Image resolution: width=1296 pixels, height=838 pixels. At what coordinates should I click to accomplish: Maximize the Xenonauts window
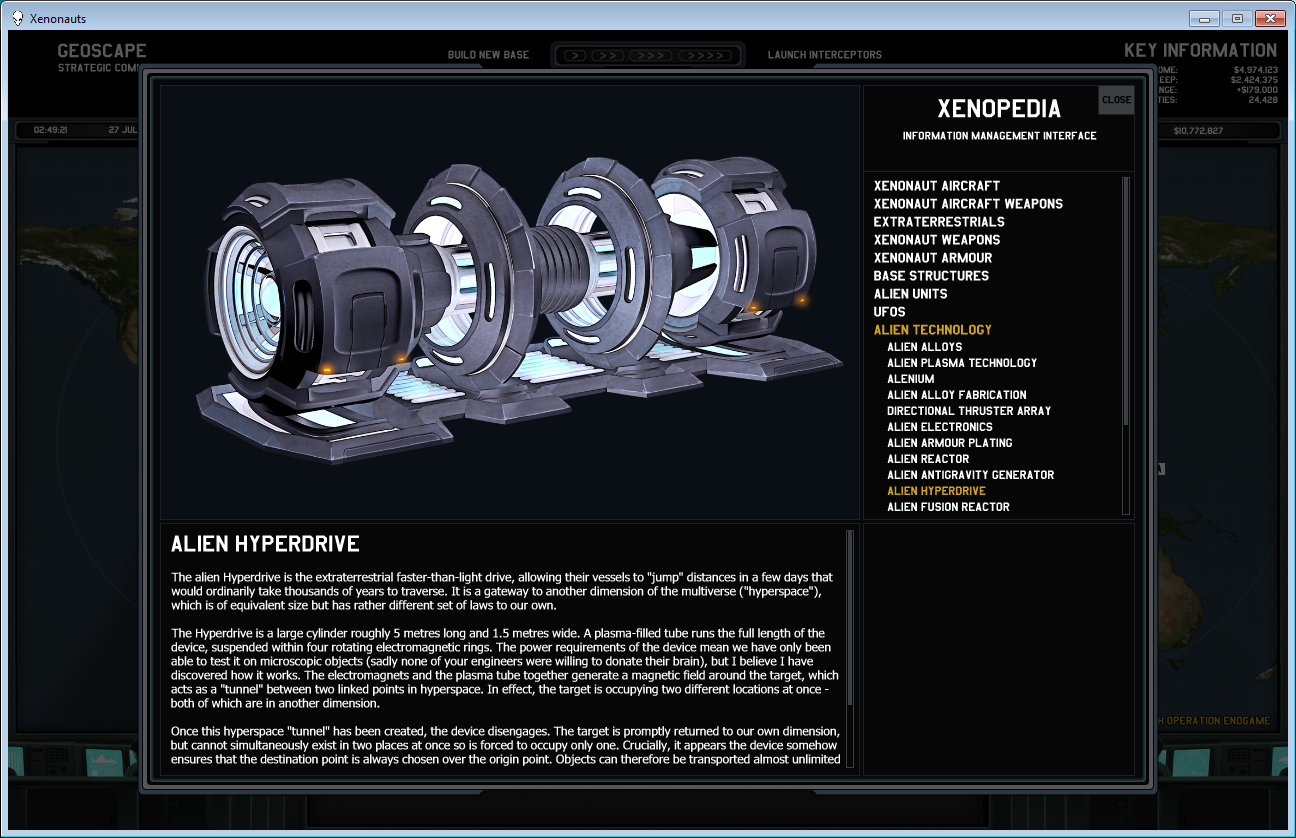point(1237,18)
